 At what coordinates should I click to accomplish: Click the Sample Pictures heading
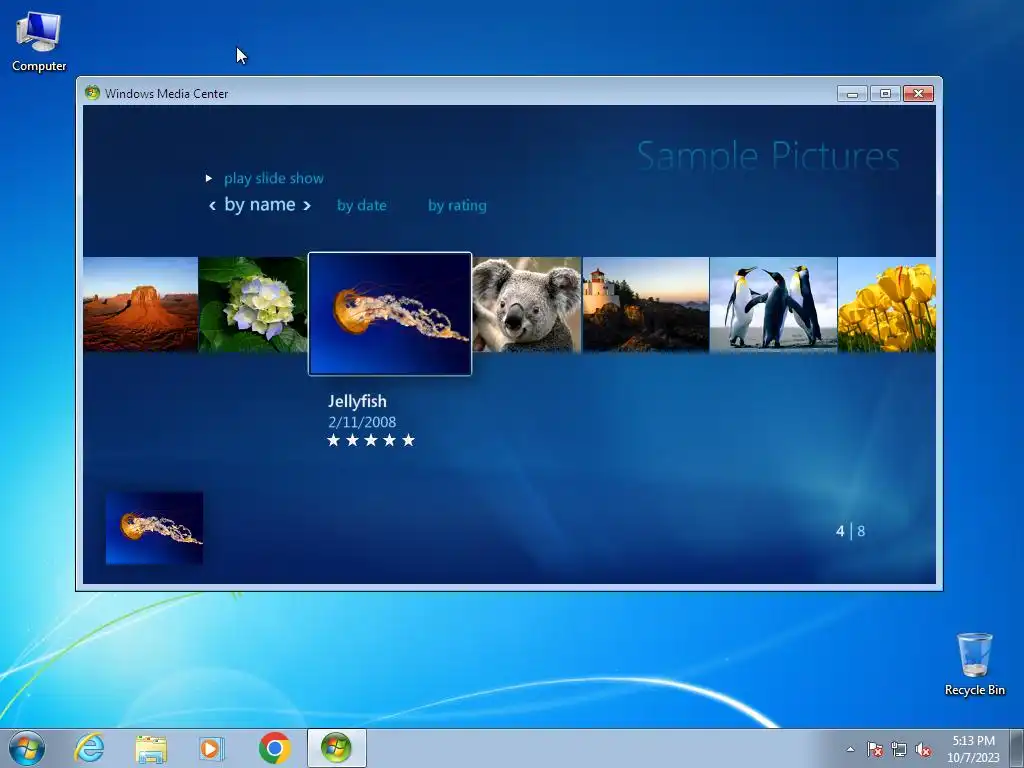768,155
